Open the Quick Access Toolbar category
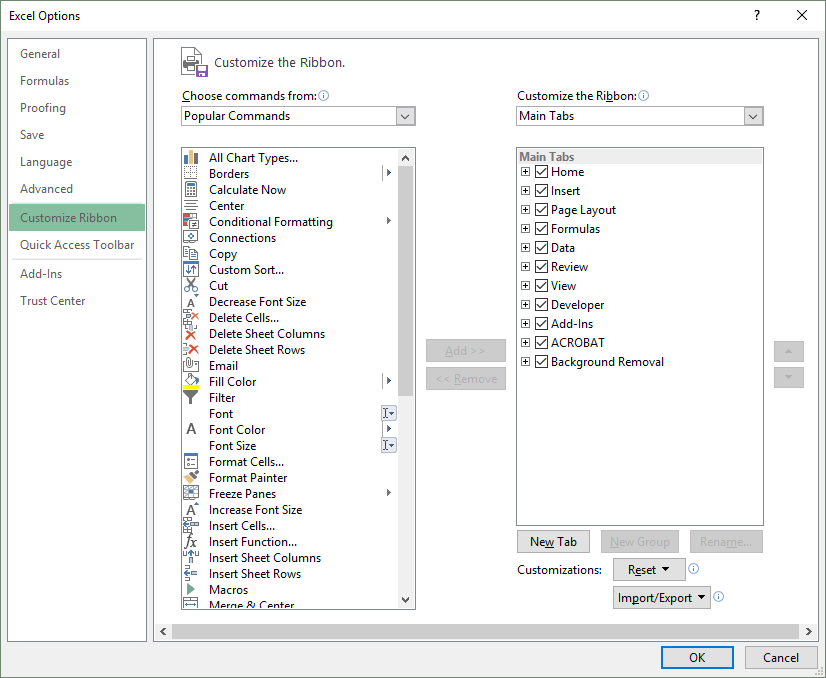Image resolution: width=826 pixels, height=678 pixels. point(77,244)
